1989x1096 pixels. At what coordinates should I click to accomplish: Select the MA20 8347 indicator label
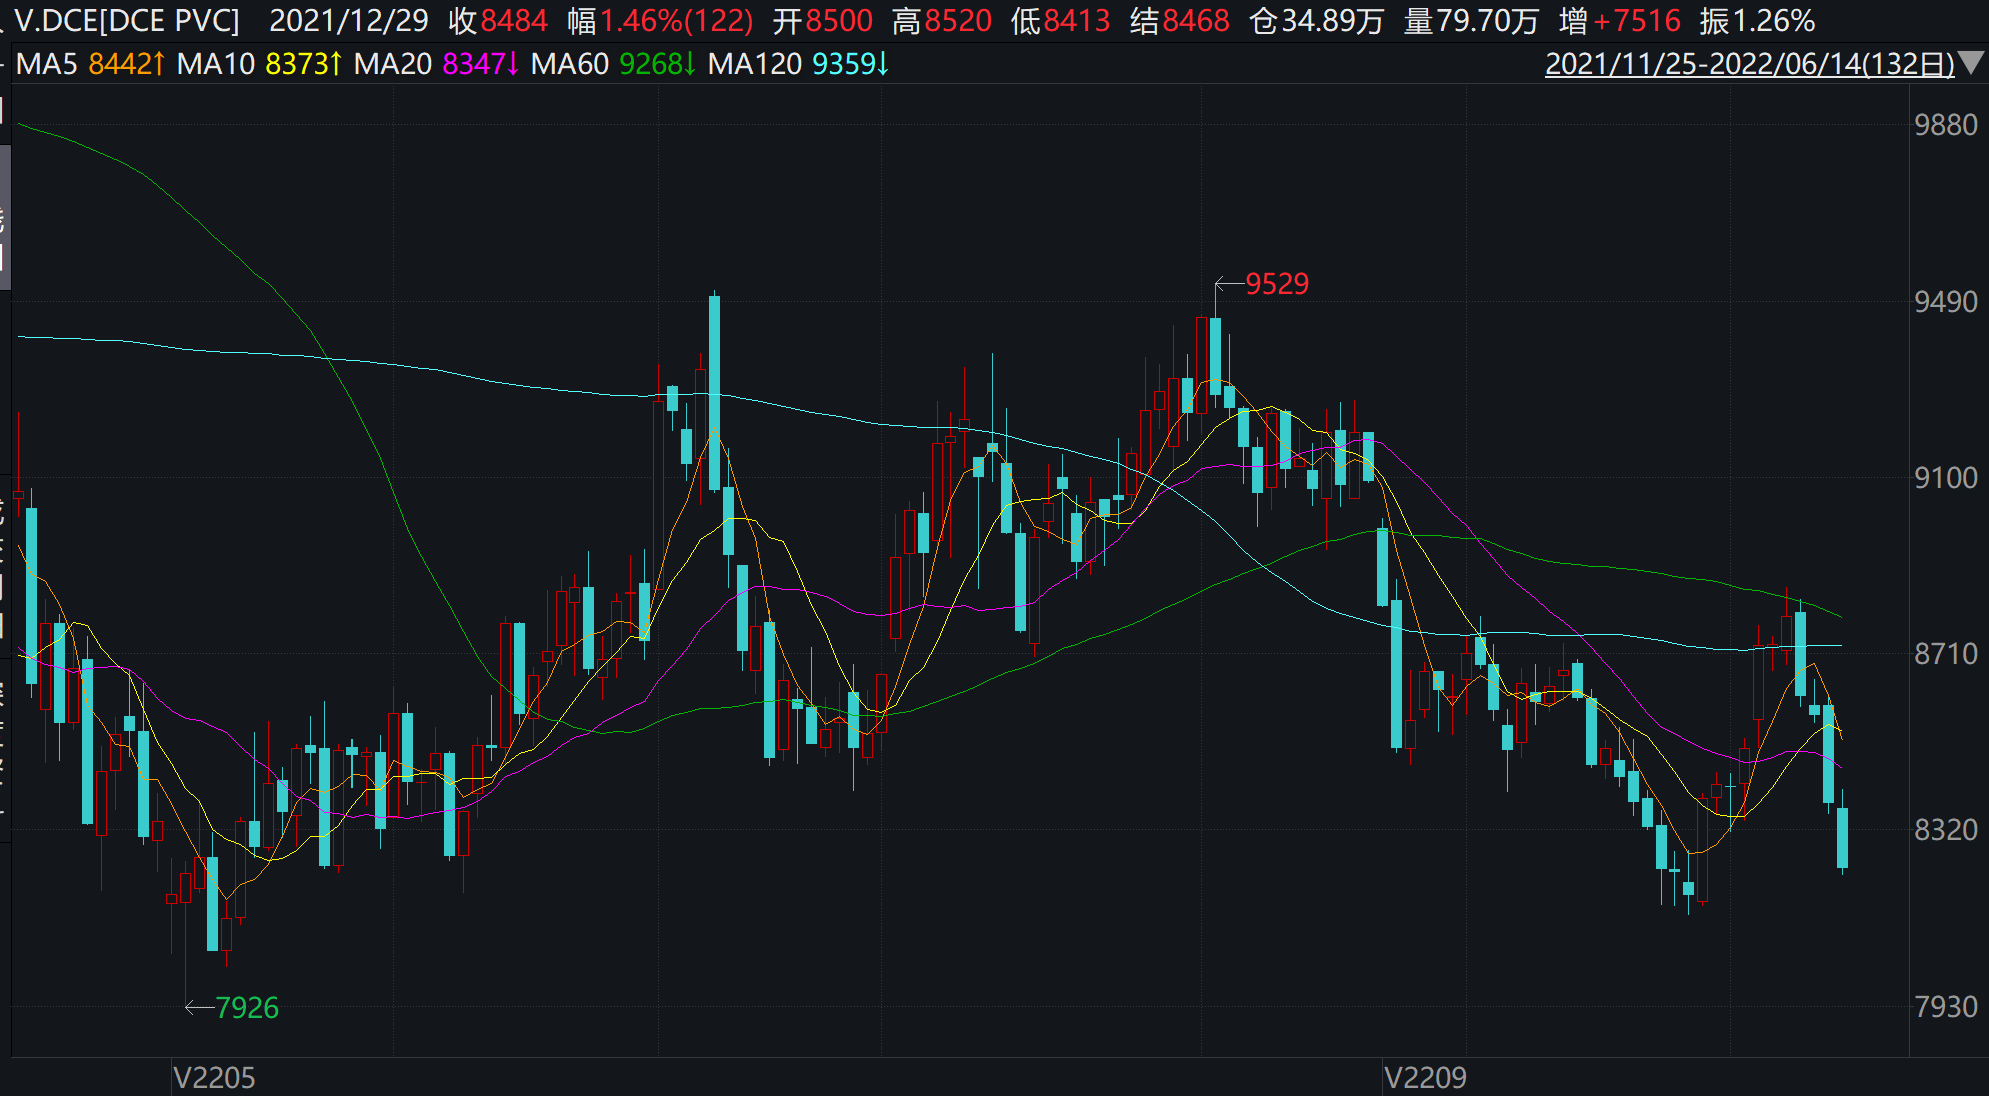pos(437,64)
